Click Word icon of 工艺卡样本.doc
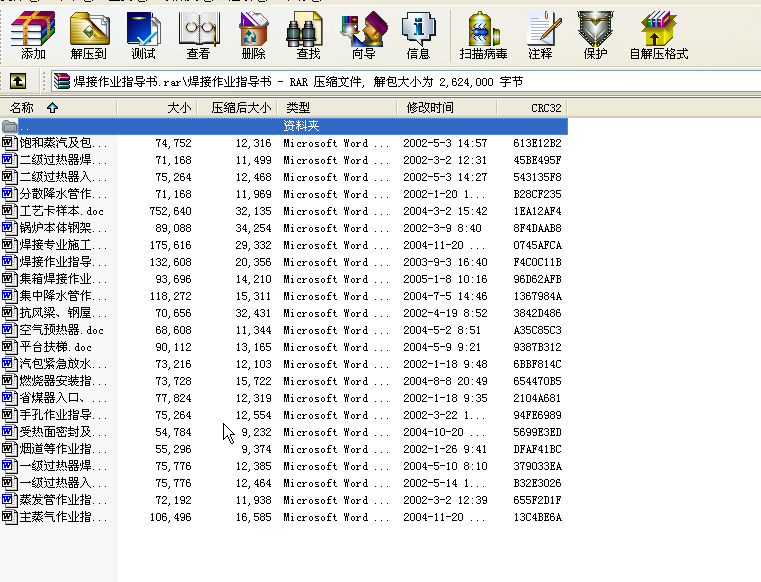 click(x=9, y=211)
